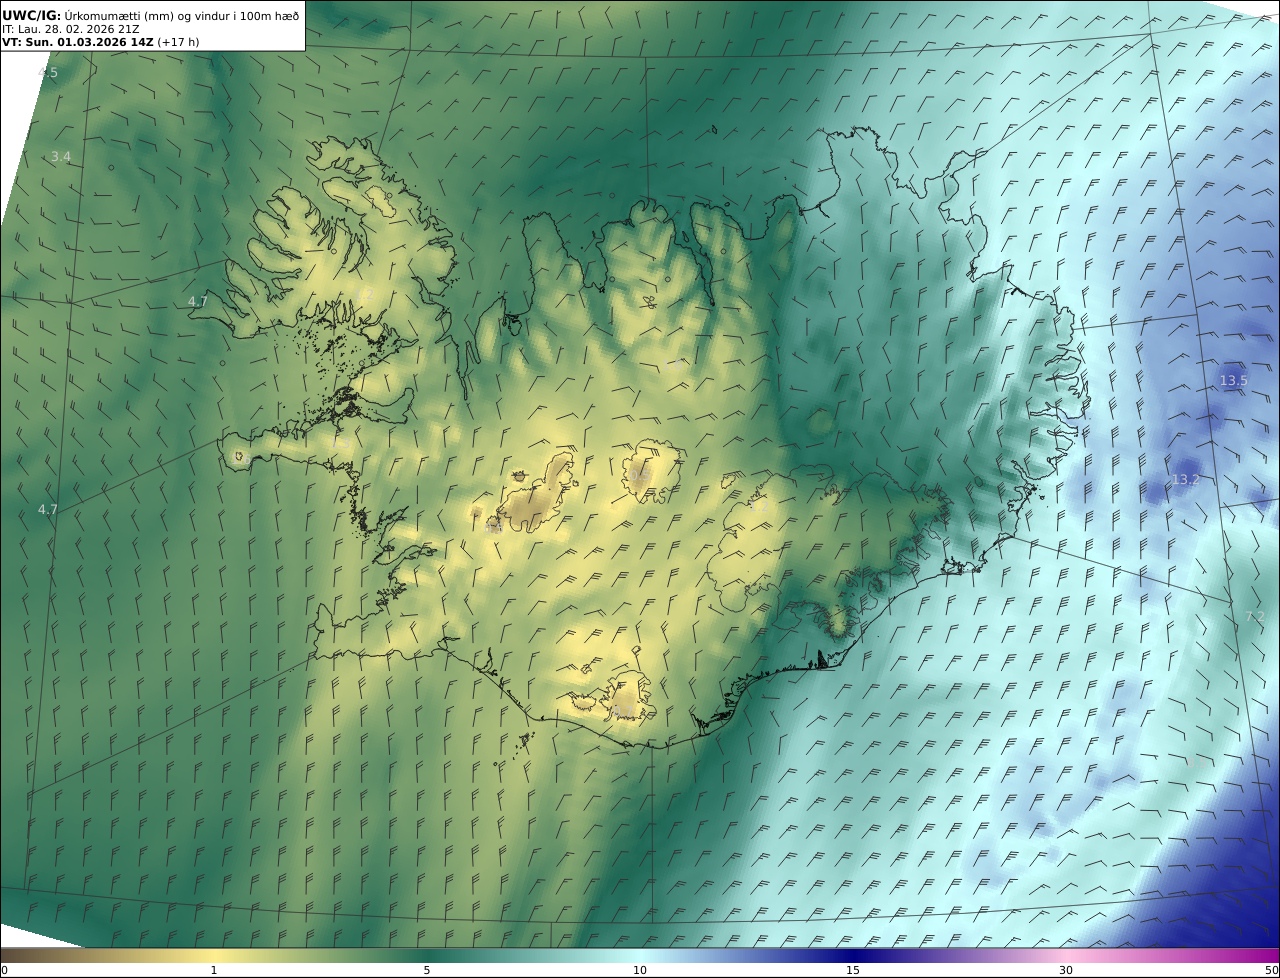Click the '7.2' value label on the map
This screenshot has height=978, width=1280.
(x=1255, y=616)
